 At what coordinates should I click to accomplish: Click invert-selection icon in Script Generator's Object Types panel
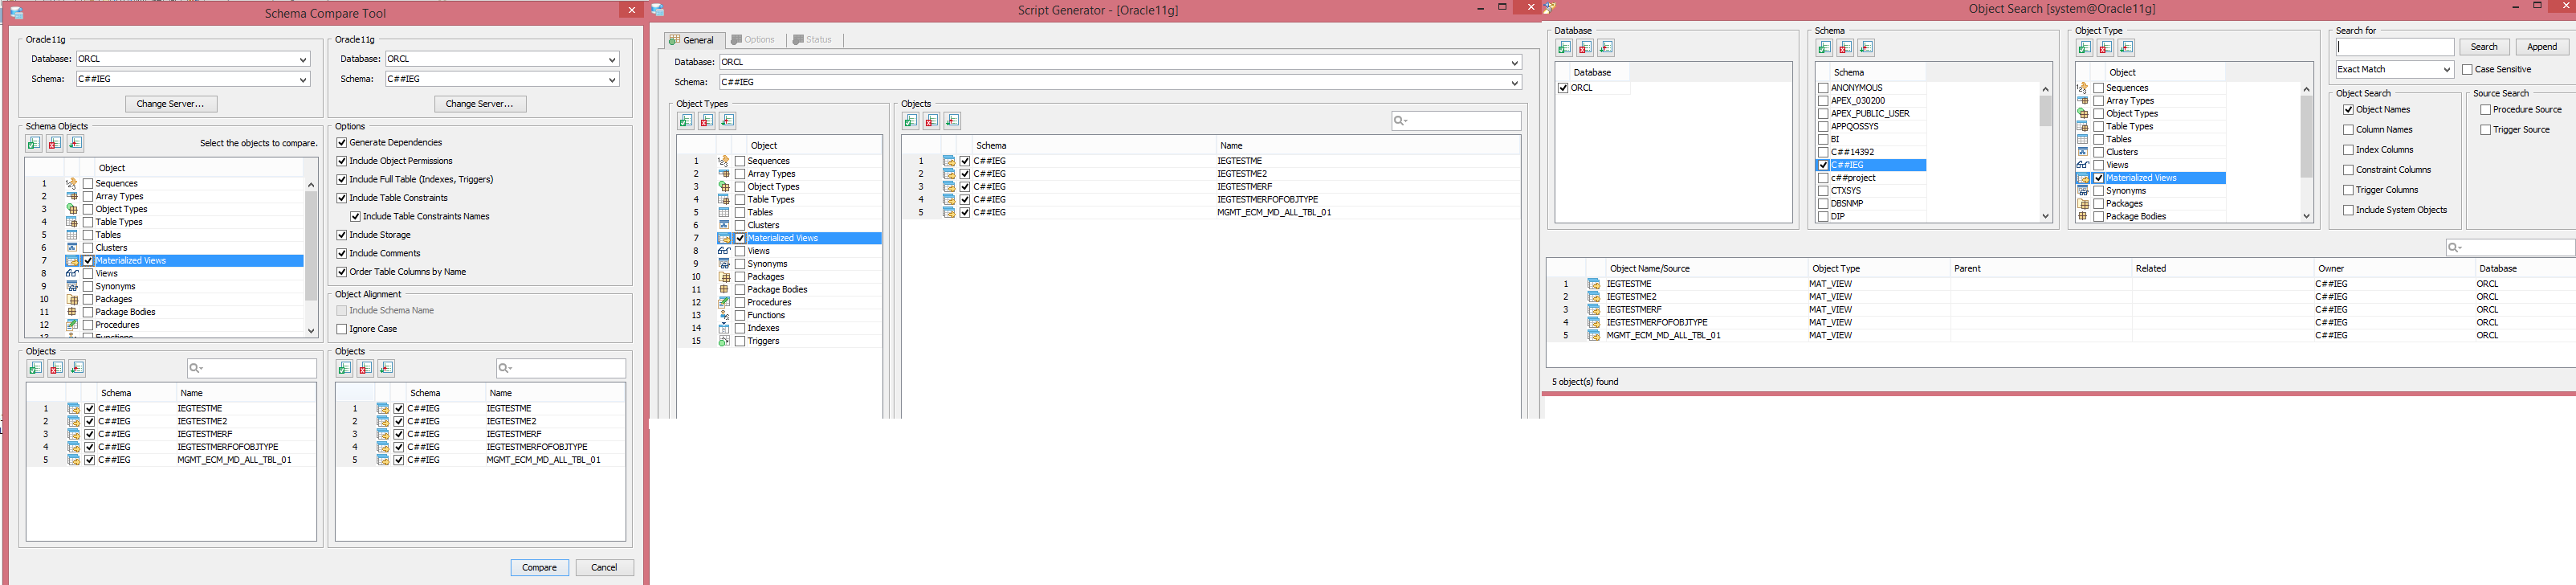[727, 121]
